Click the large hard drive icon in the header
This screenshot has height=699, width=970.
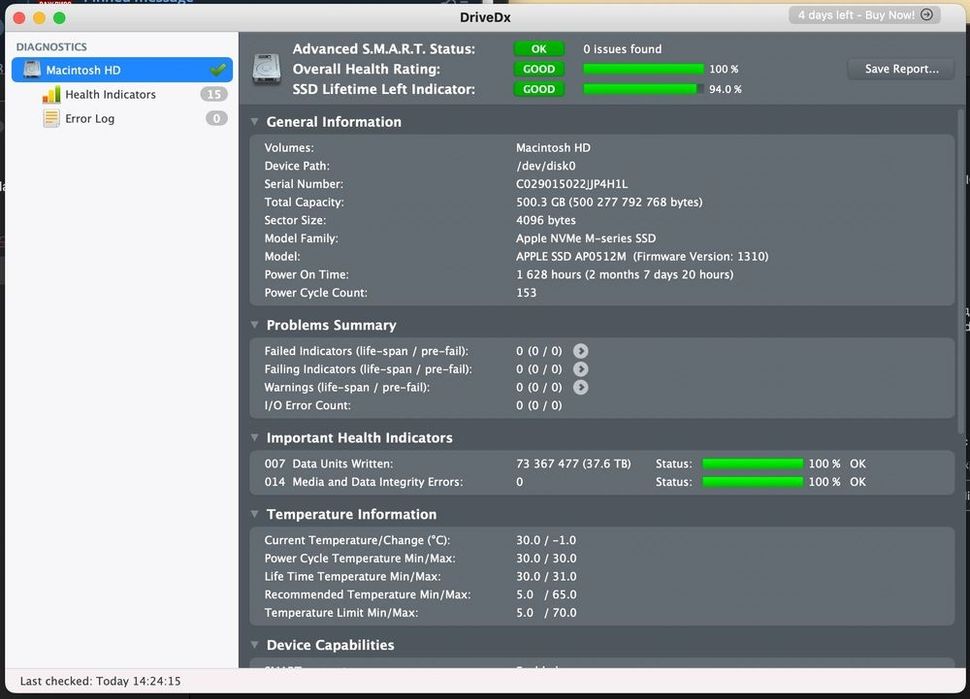click(267, 69)
